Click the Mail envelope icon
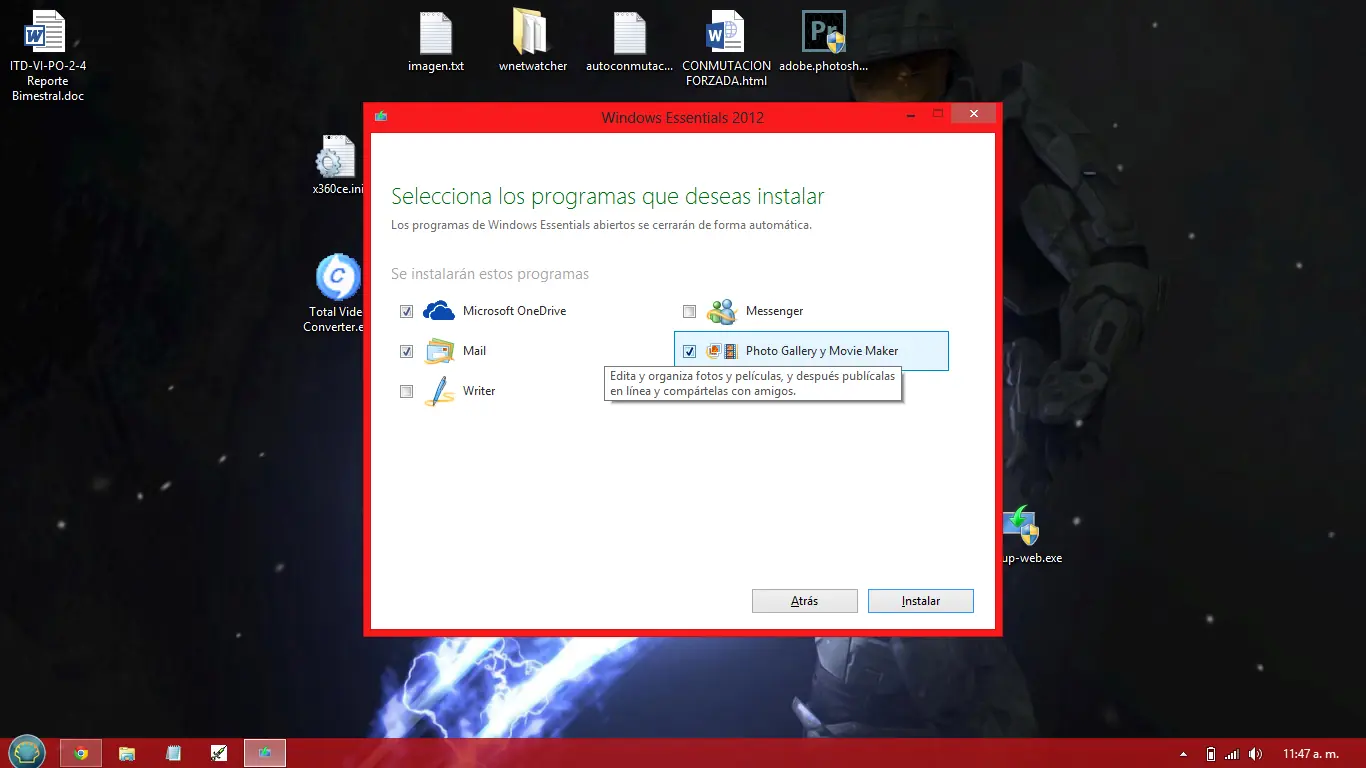1366x768 pixels. click(x=440, y=351)
